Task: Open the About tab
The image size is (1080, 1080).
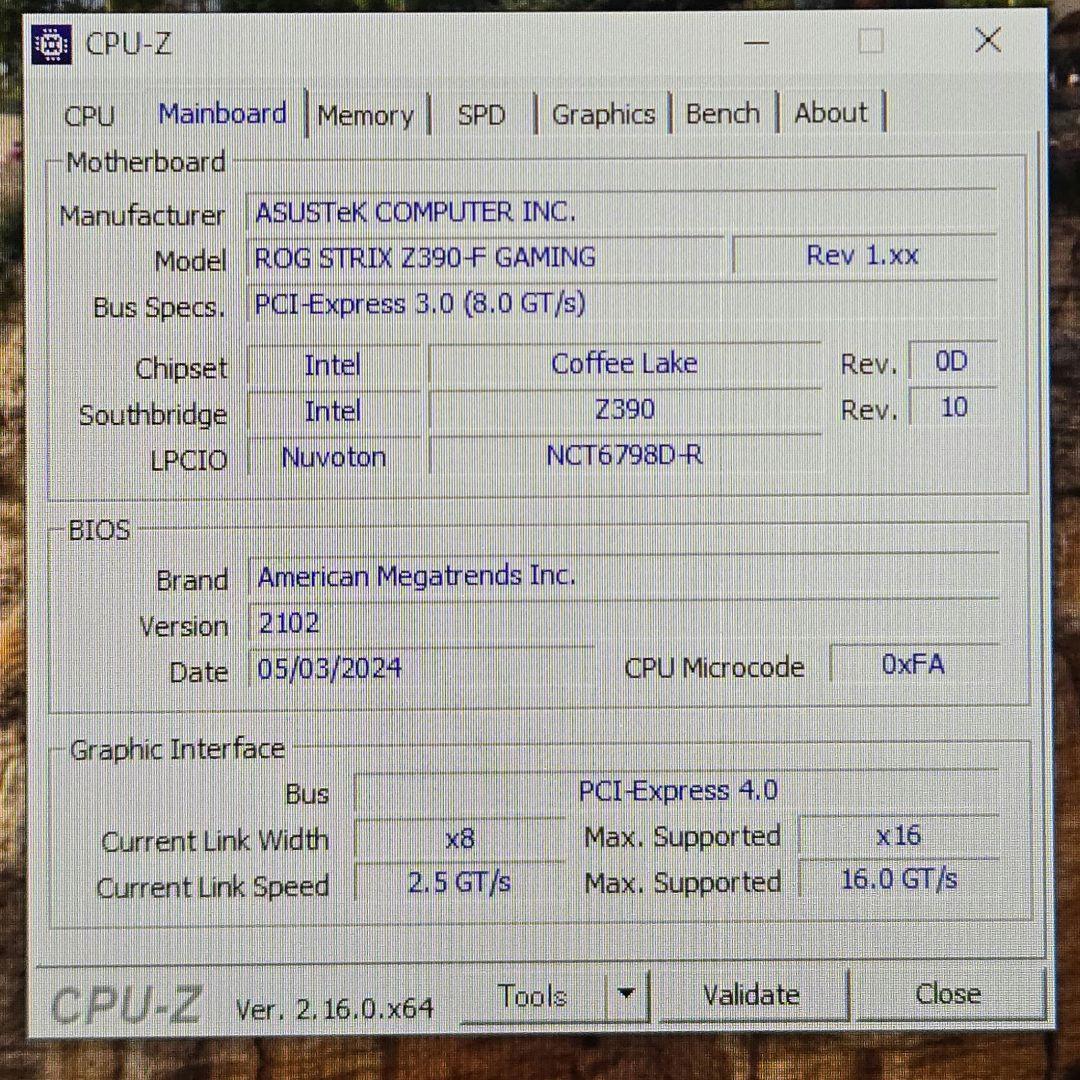Action: pyautogui.click(x=831, y=113)
